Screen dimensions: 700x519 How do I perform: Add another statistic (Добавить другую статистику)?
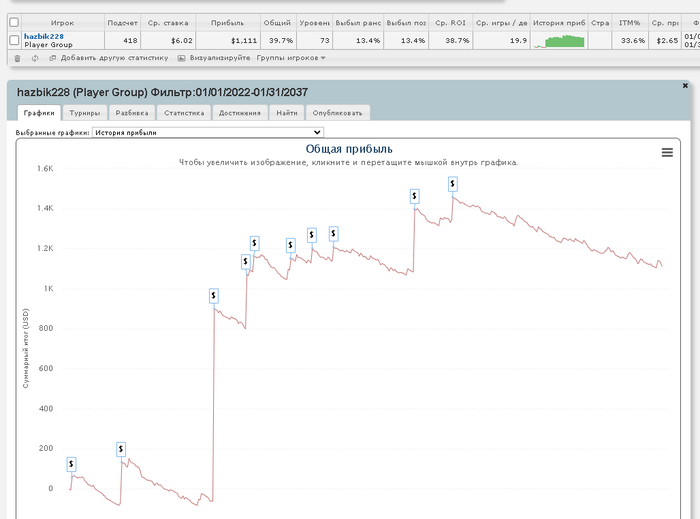109,58
